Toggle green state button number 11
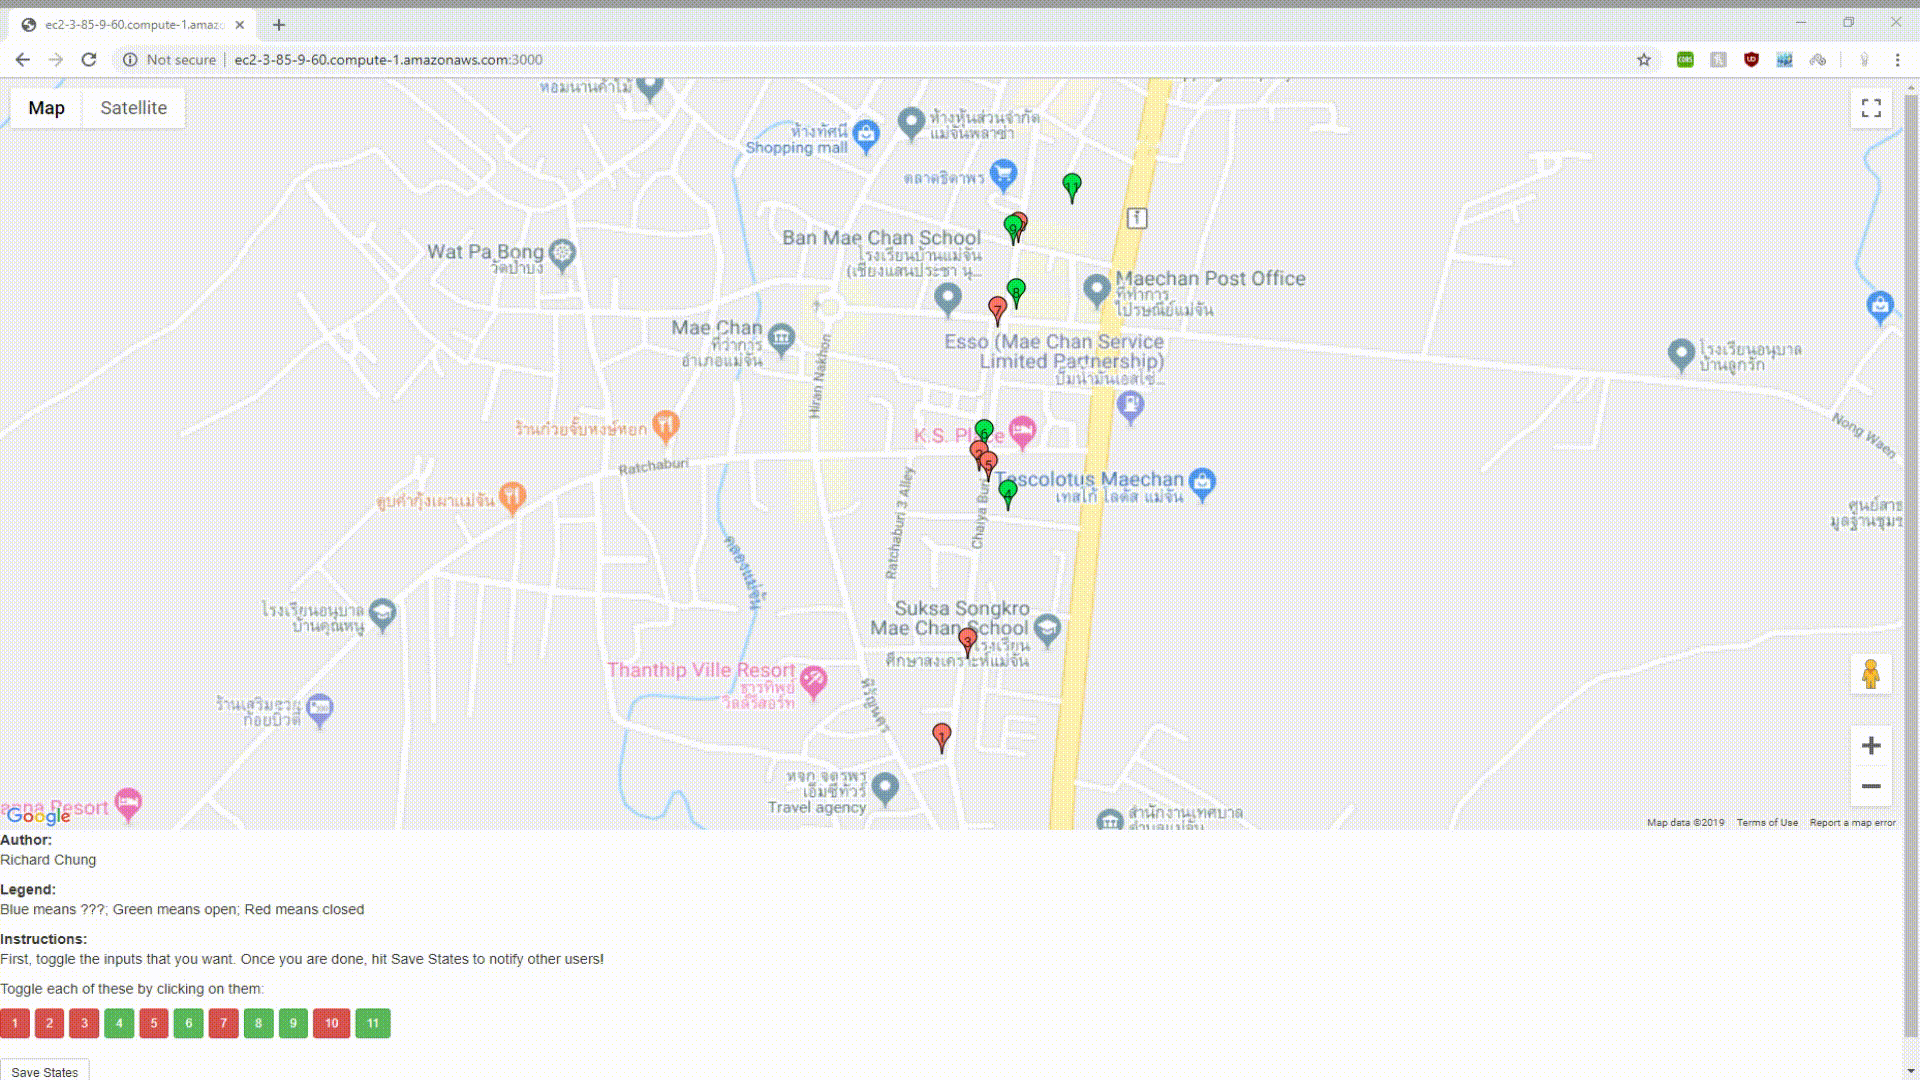The image size is (1920, 1080). click(x=373, y=1023)
